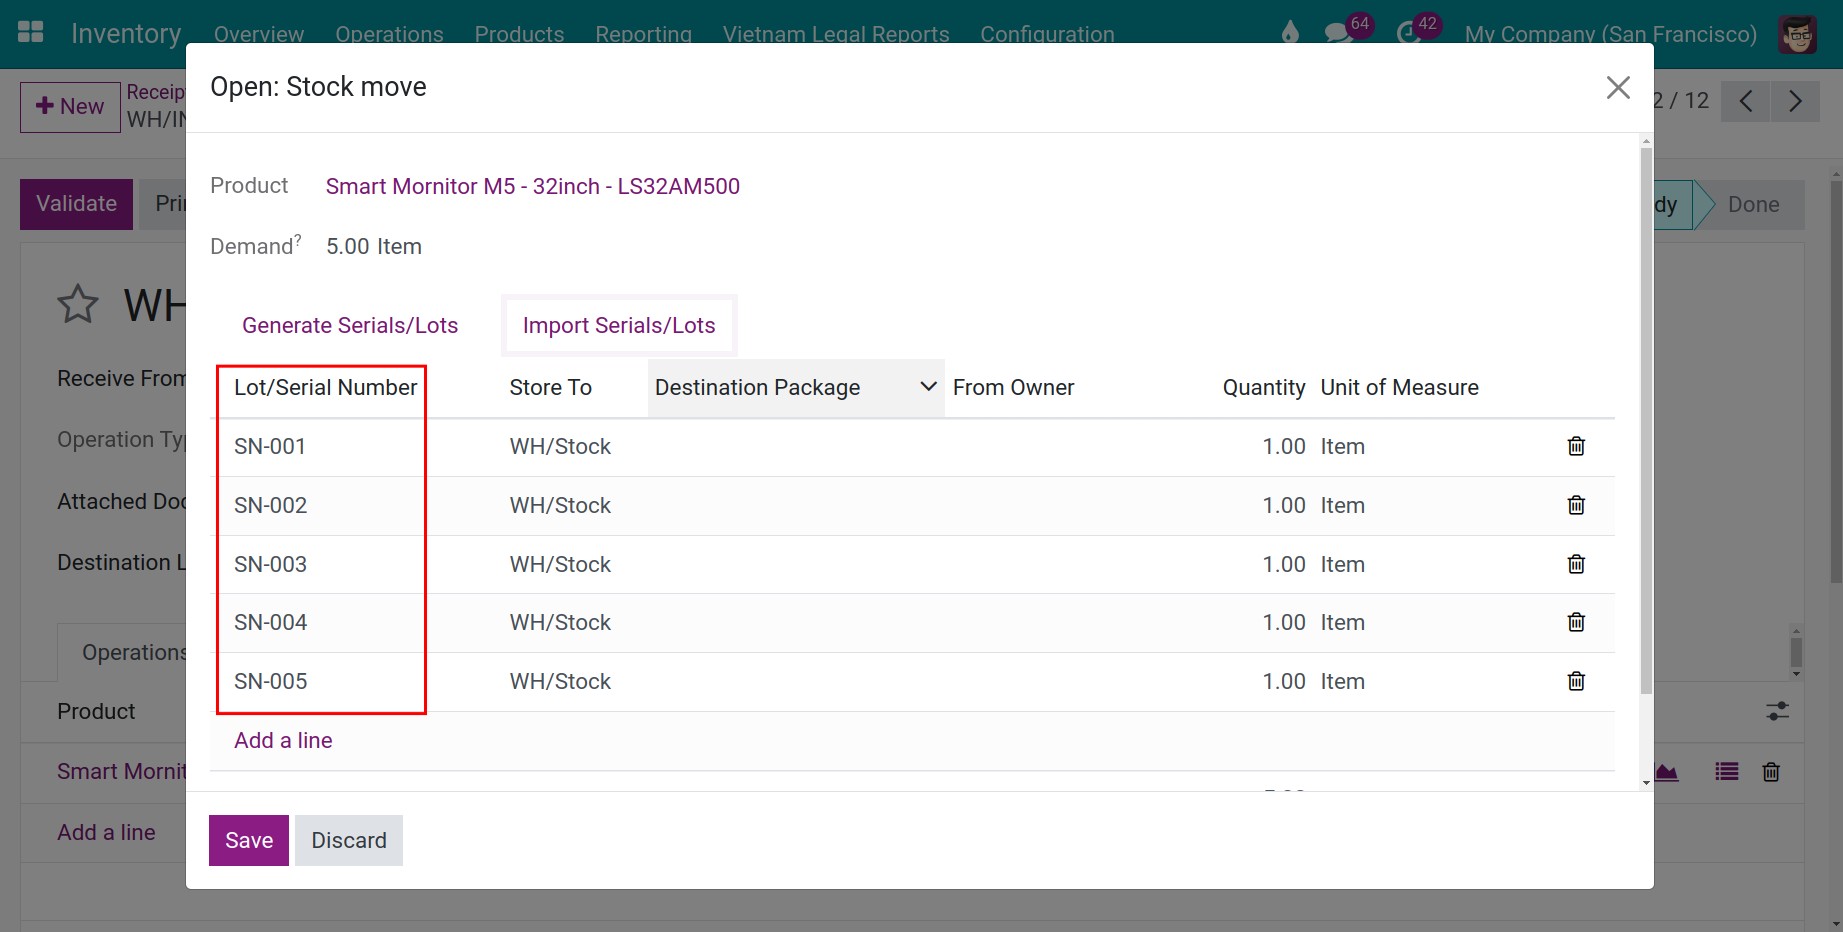The width and height of the screenshot is (1843, 932).
Task: Go to the next record arrow
Action: tap(1795, 101)
